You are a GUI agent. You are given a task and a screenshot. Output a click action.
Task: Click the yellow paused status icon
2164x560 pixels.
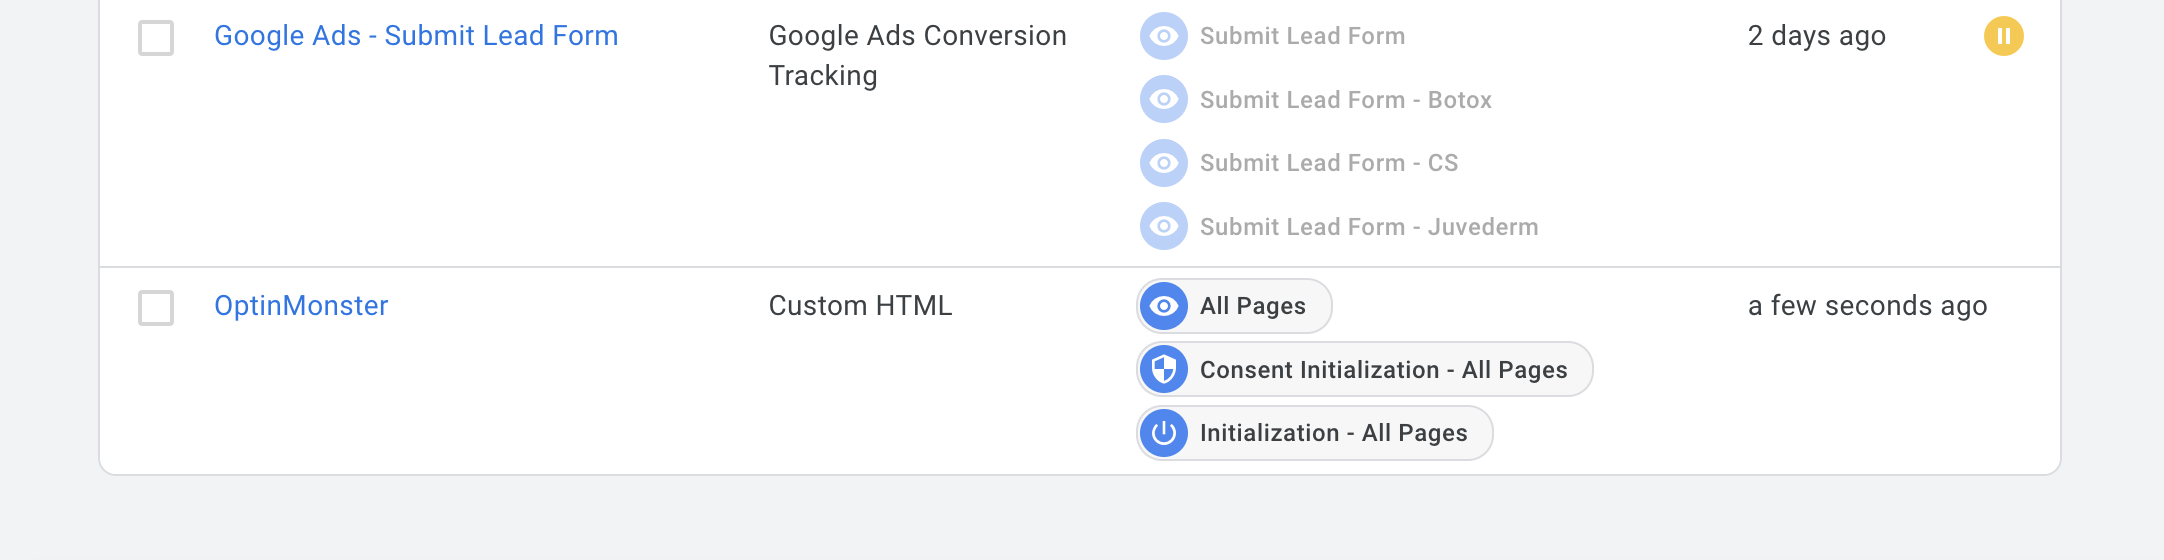2003,37
